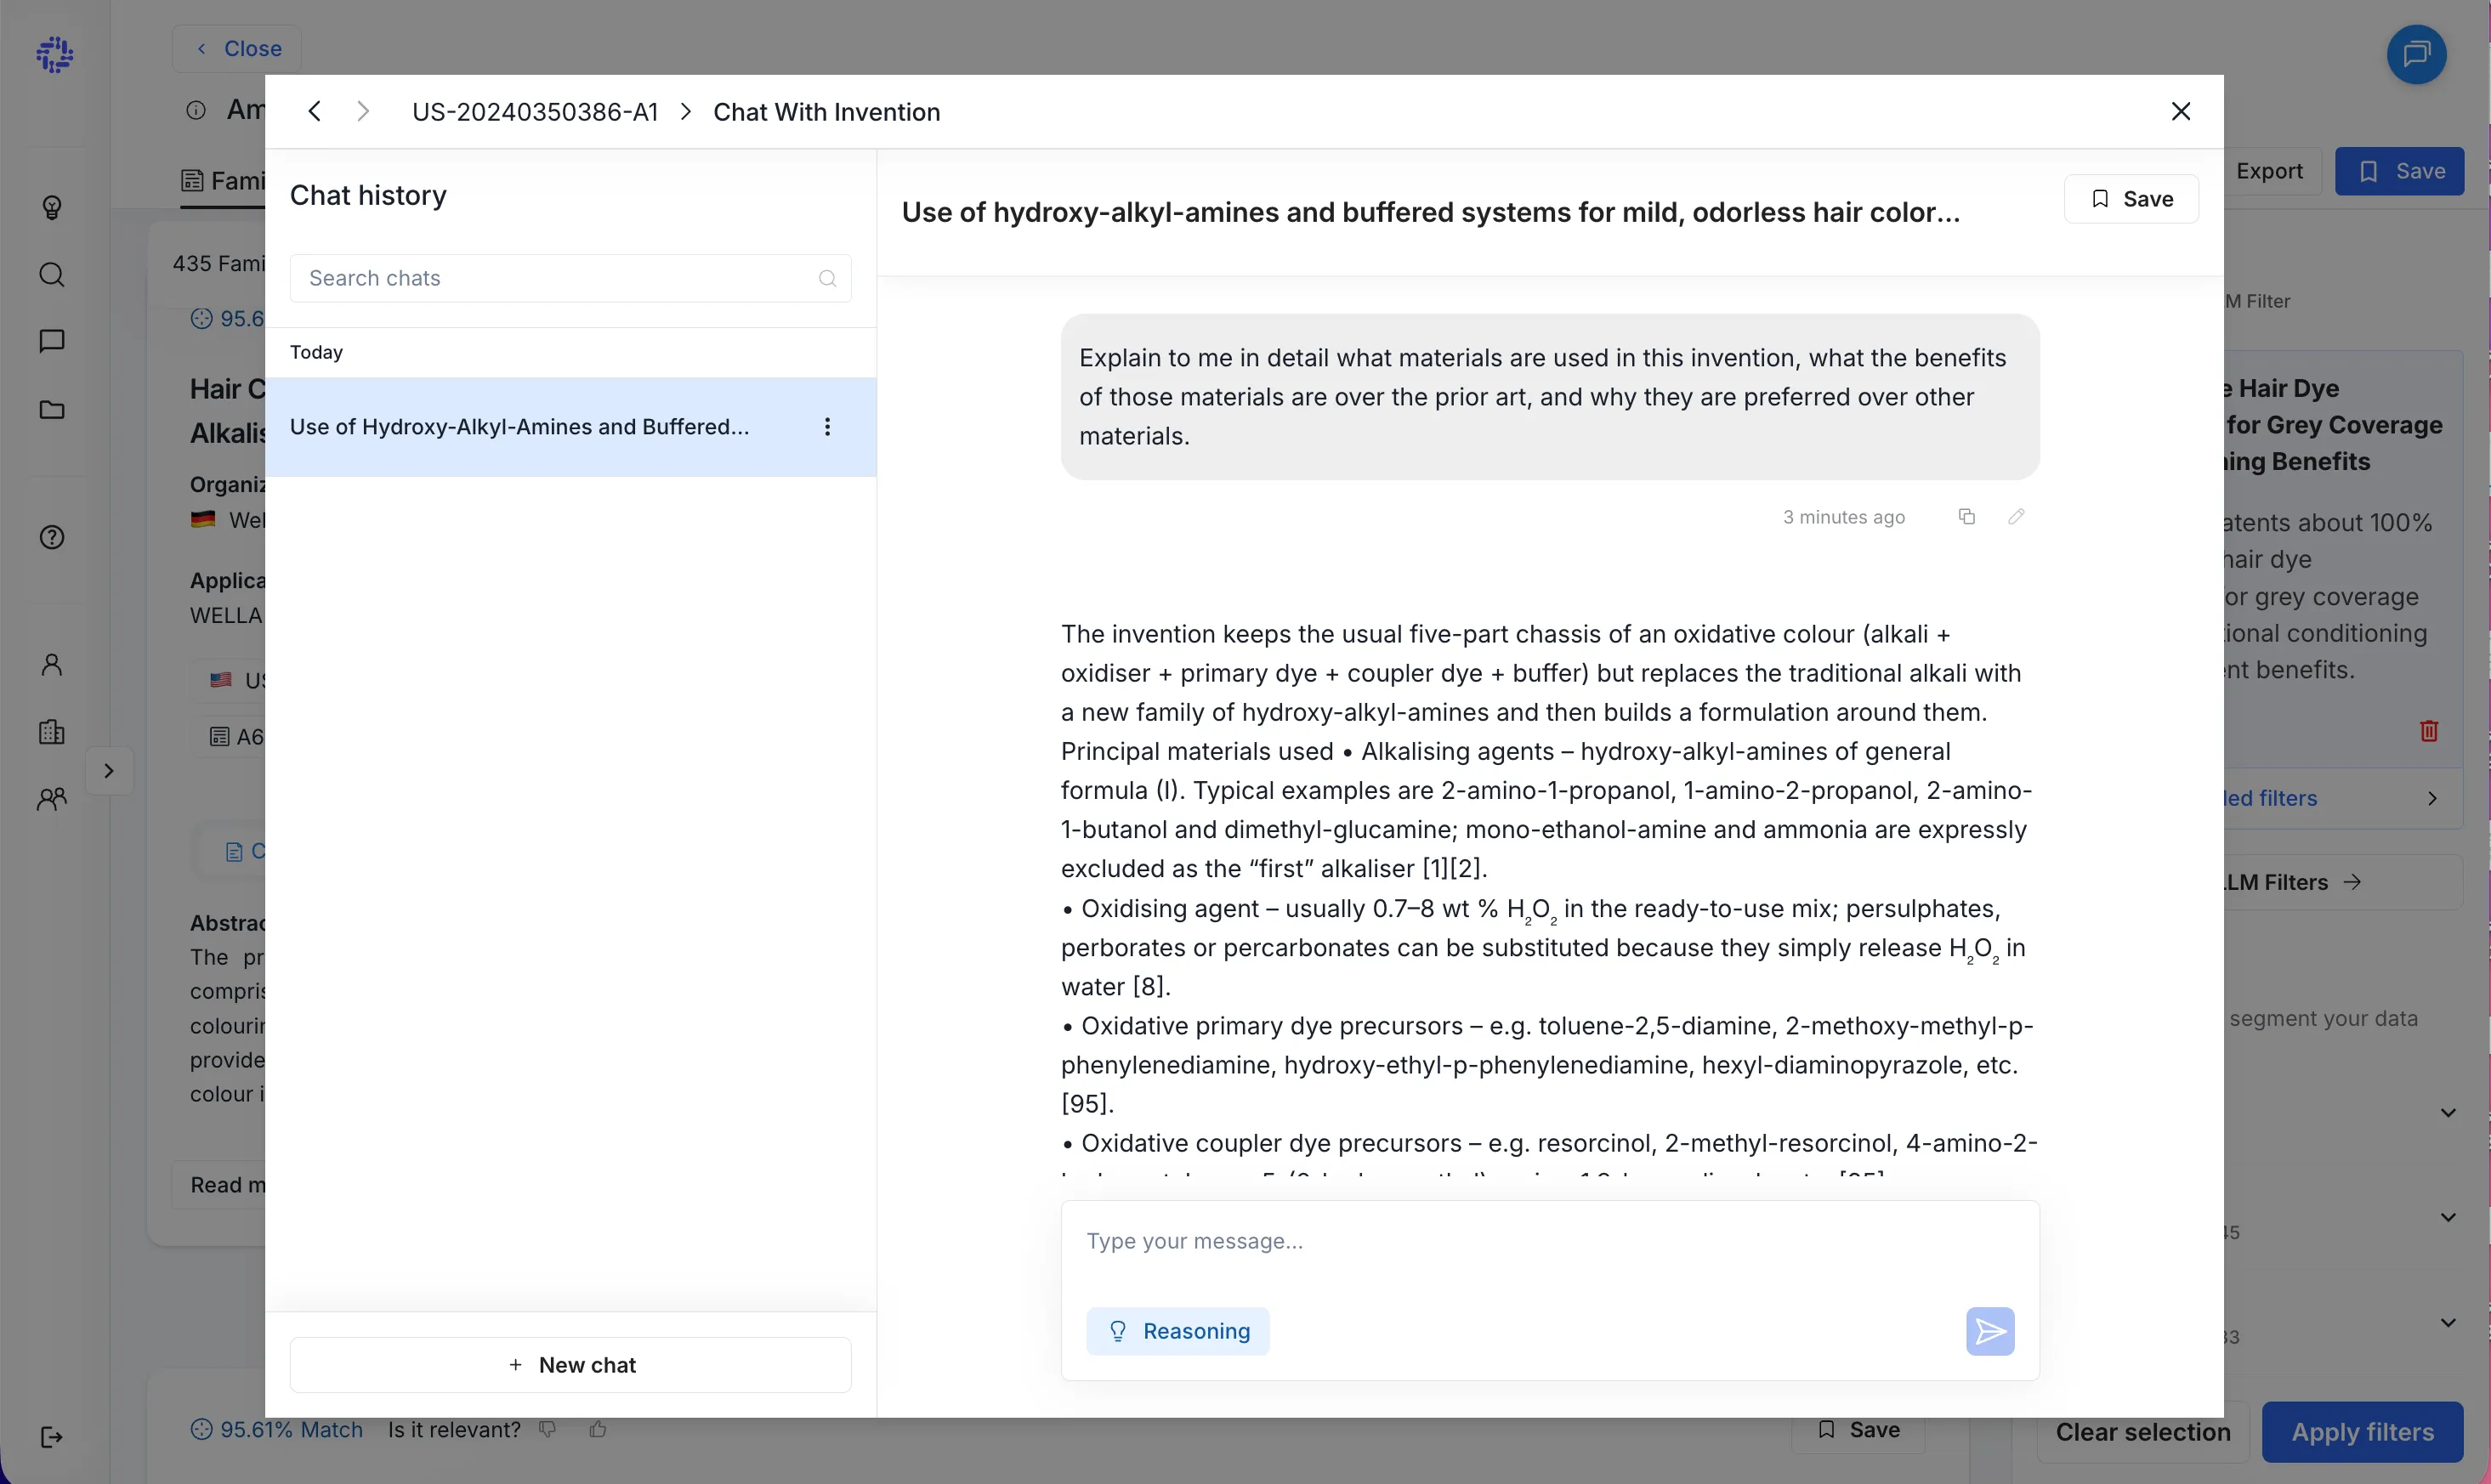2491x1484 pixels.
Task: Copy the user message with copy icon
Action: click(x=1966, y=516)
